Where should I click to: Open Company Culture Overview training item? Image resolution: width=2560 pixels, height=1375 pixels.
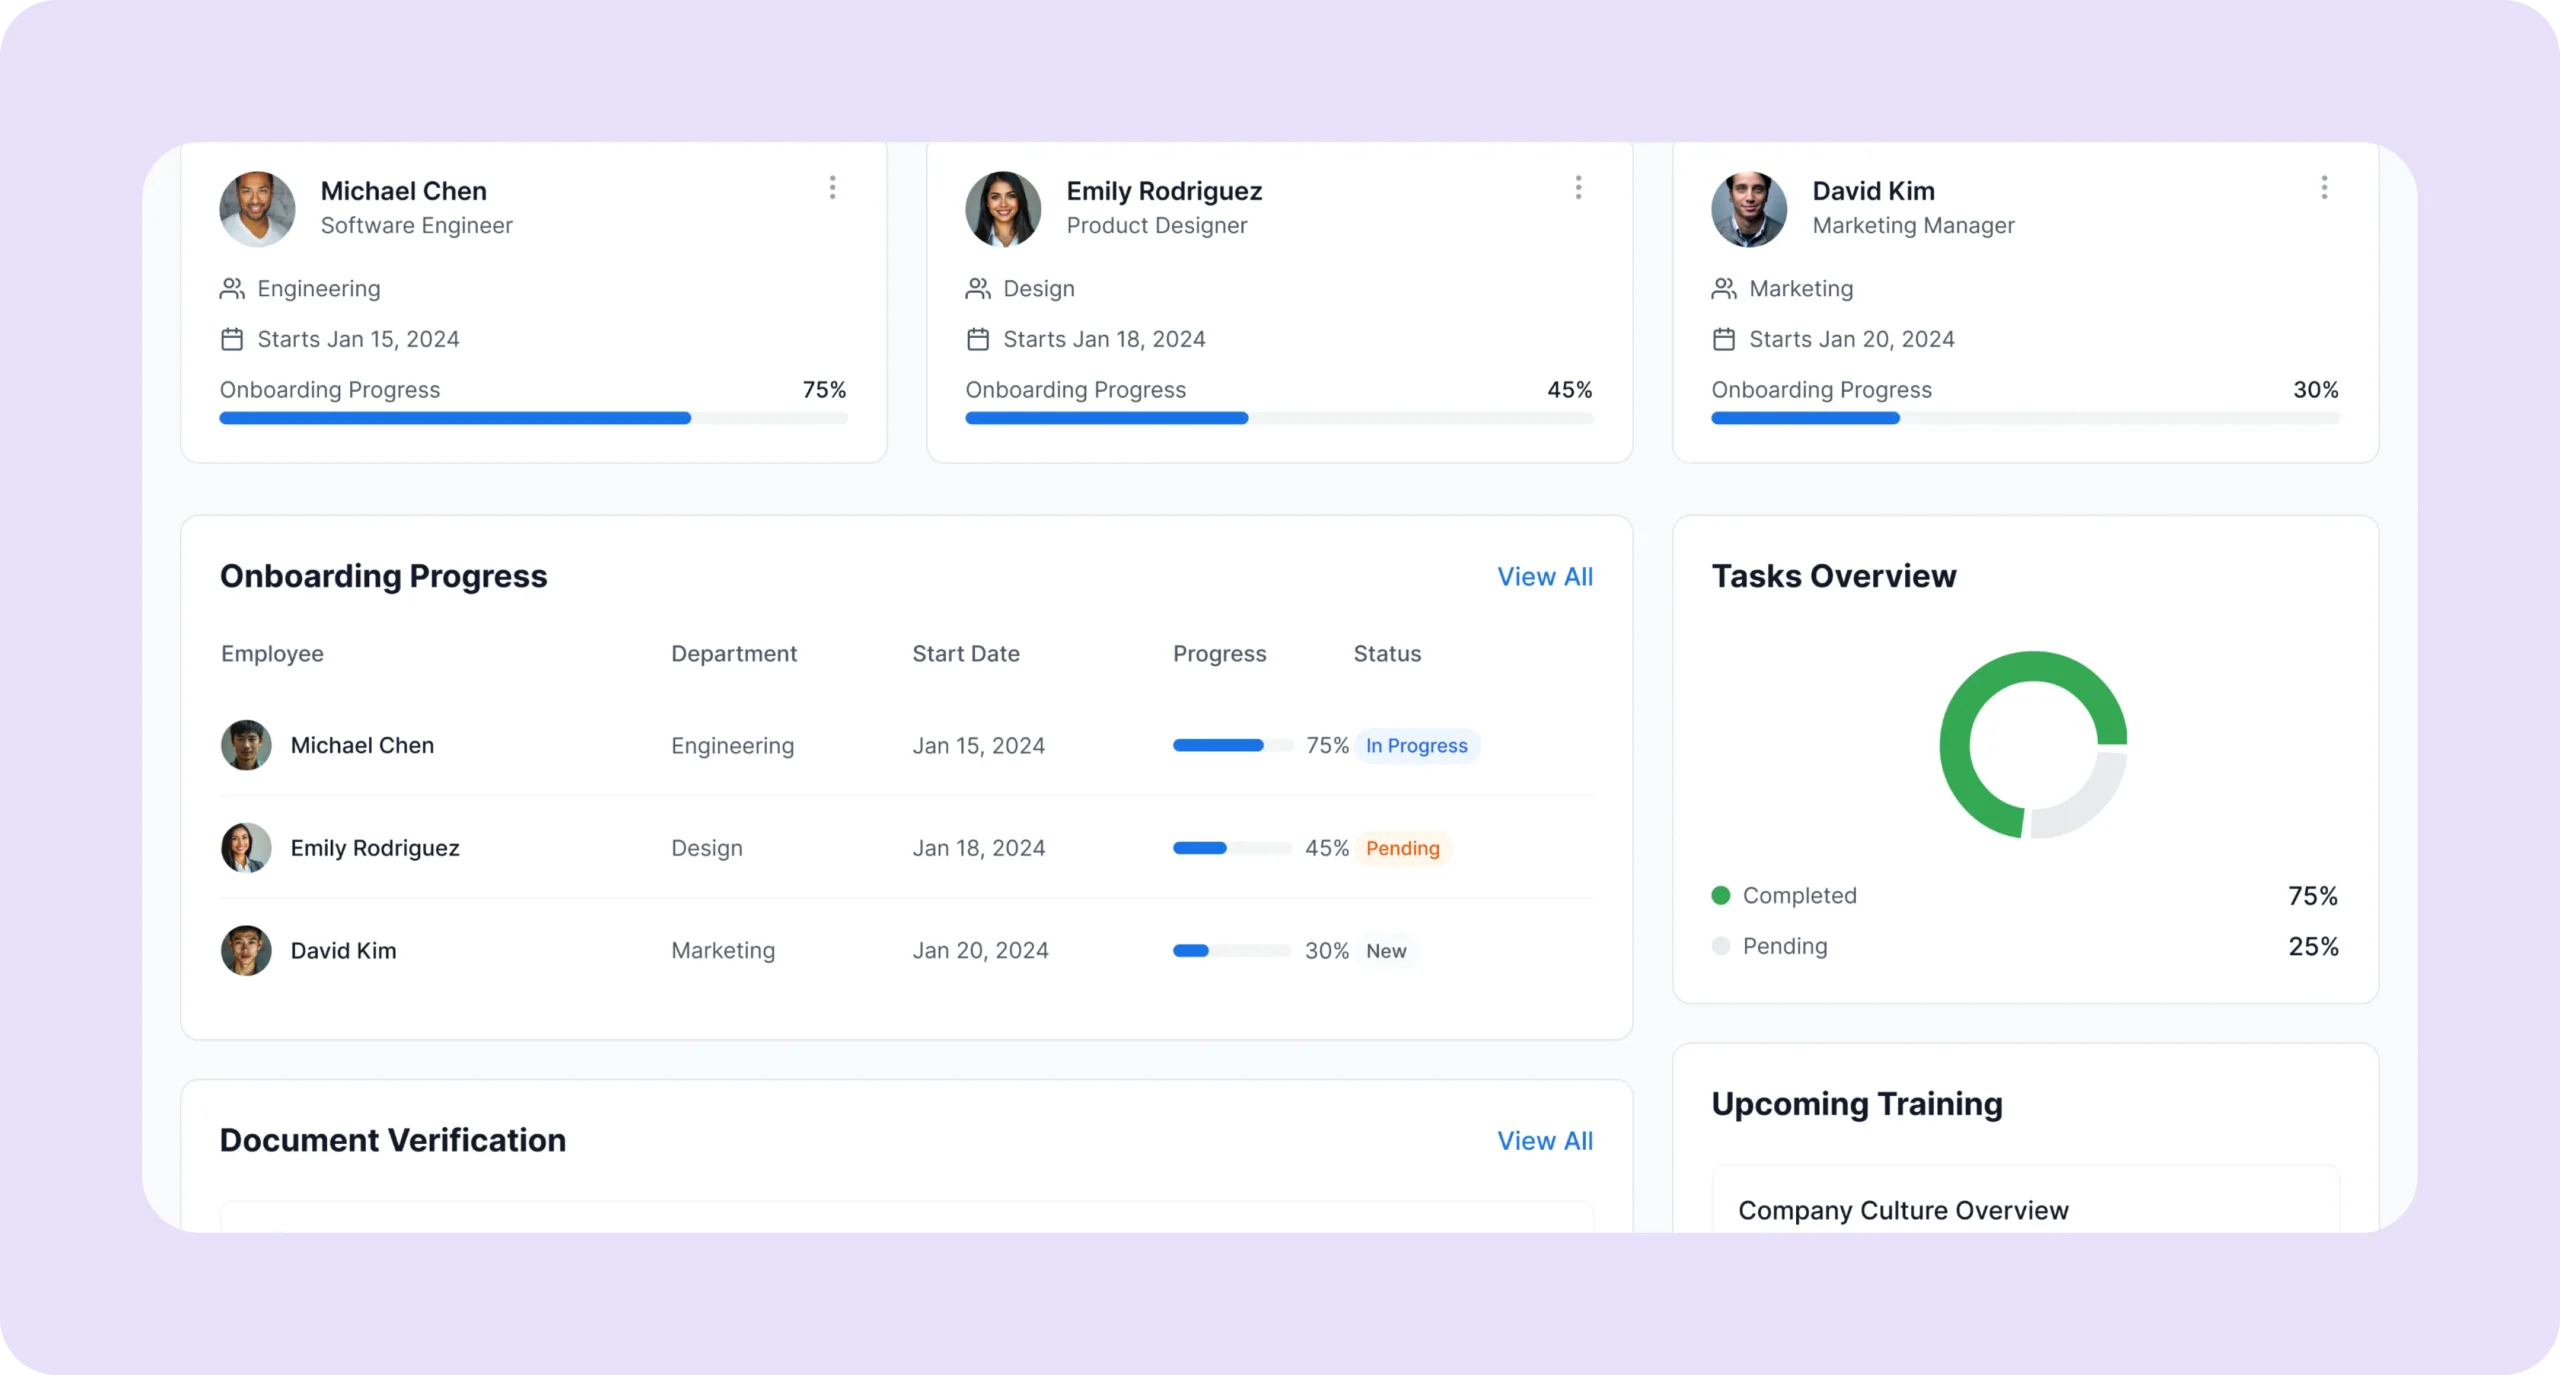point(1903,1211)
